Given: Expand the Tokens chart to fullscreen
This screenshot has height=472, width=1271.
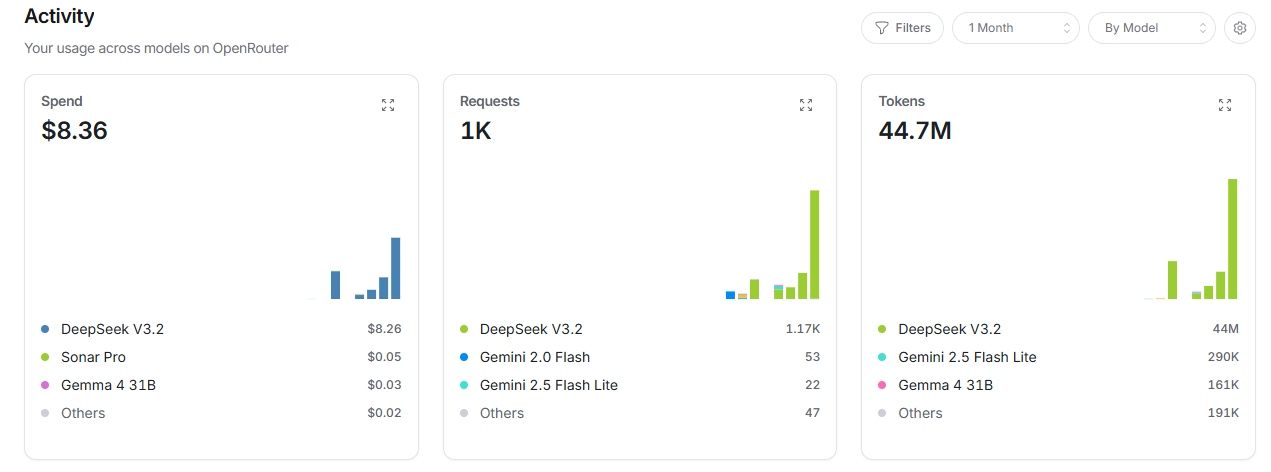Looking at the screenshot, I should 1225,105.
